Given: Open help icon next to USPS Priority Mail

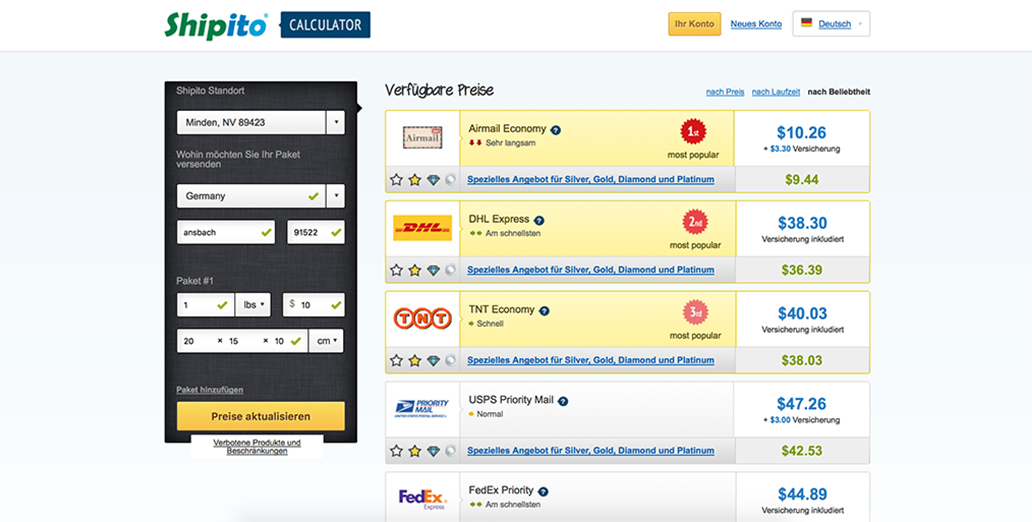Looking at the screenshot, I should pos(563,401).
